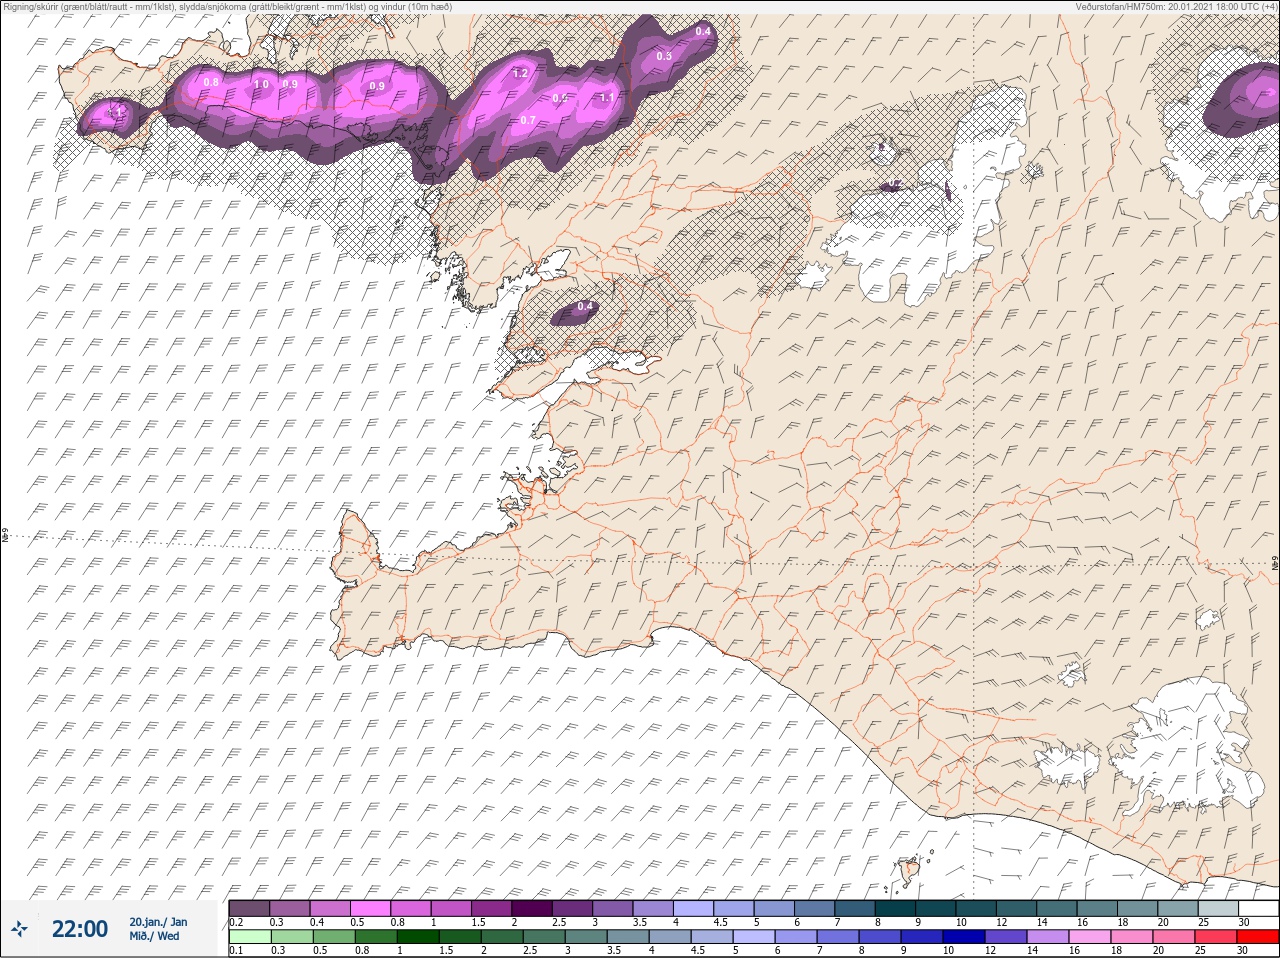
Task: Click the 'Mið./ Wed' weekday text
Action: 155,936
